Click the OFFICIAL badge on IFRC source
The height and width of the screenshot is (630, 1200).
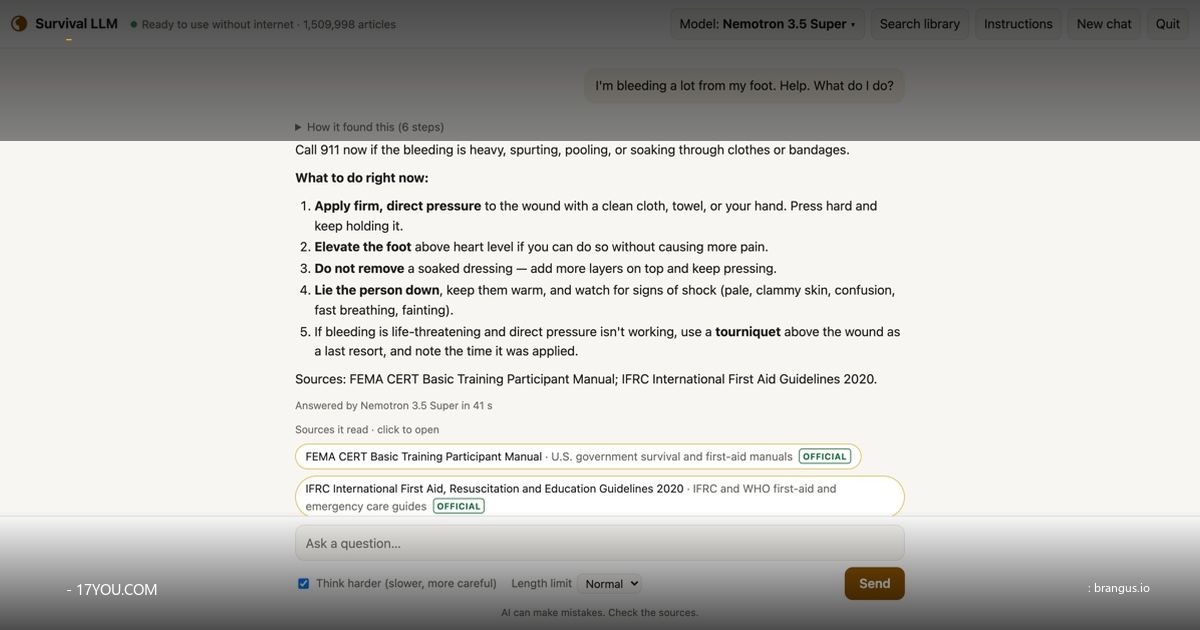point(459,507)
